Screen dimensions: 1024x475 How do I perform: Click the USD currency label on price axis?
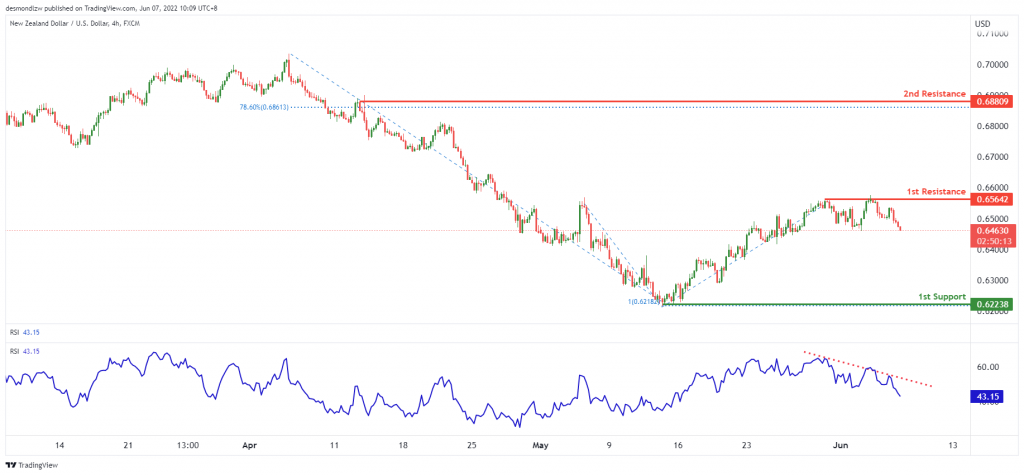pos(983,24)
